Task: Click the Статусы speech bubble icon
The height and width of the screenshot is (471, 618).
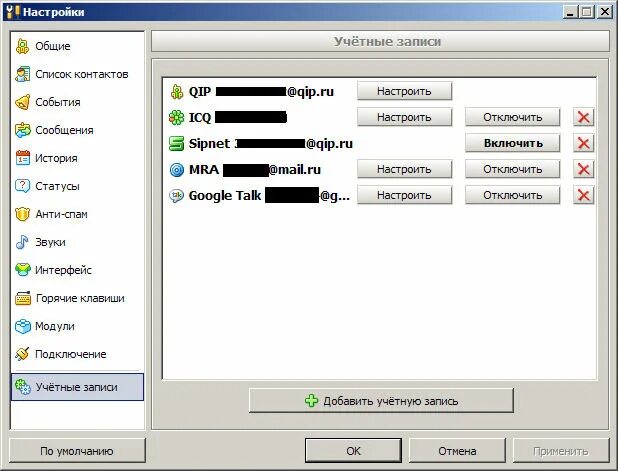Action: click(22, 186)
